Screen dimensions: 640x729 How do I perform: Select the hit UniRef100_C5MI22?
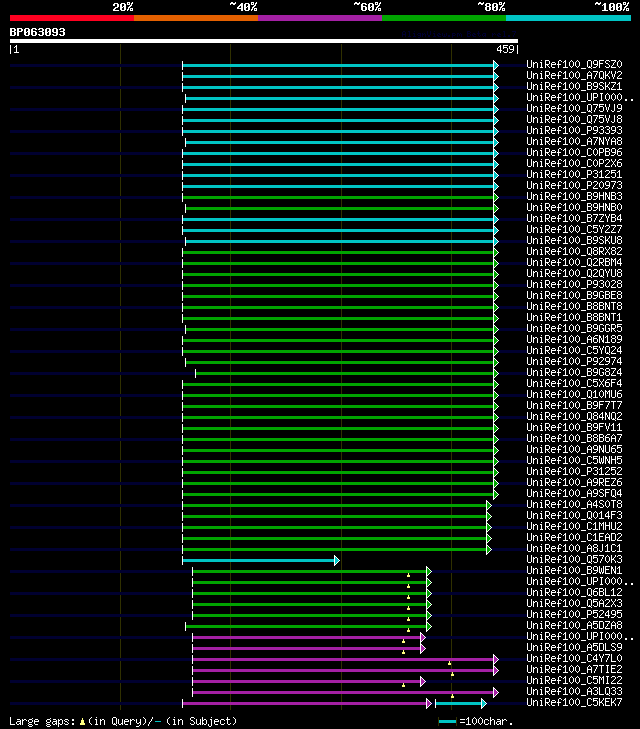click(574, 681)
